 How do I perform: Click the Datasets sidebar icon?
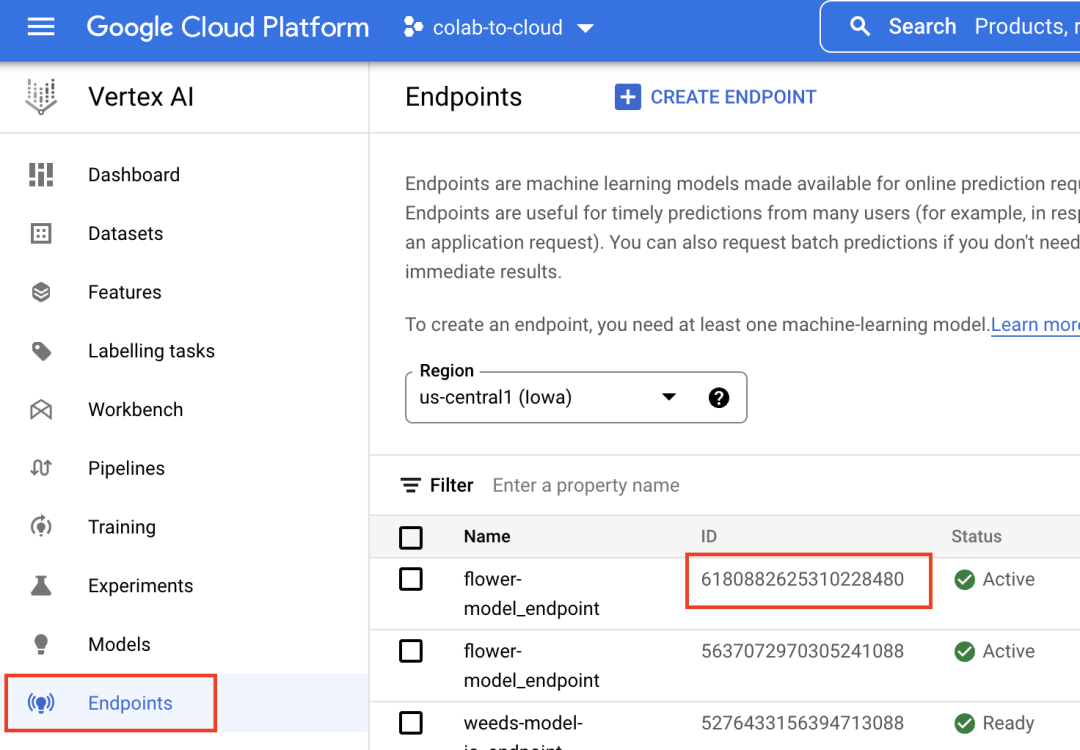[x=41, y=234]
